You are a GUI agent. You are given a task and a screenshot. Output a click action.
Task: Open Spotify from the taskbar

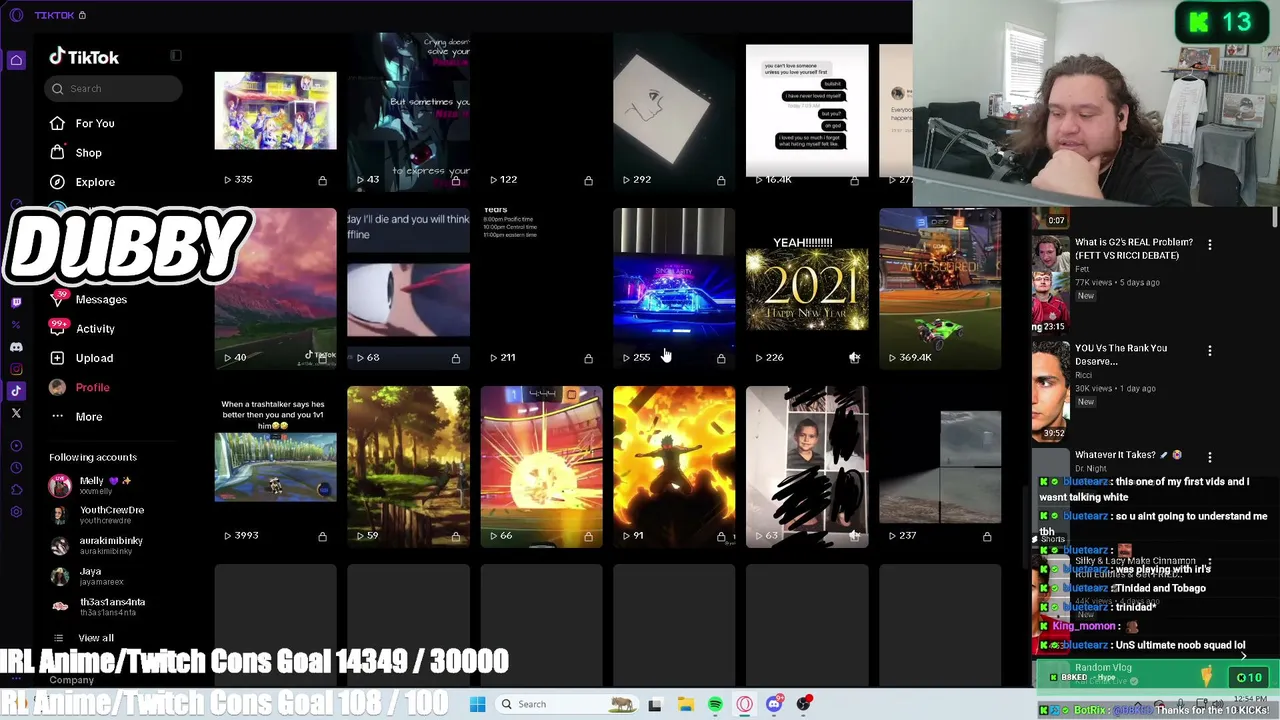[x=715, y=705]
